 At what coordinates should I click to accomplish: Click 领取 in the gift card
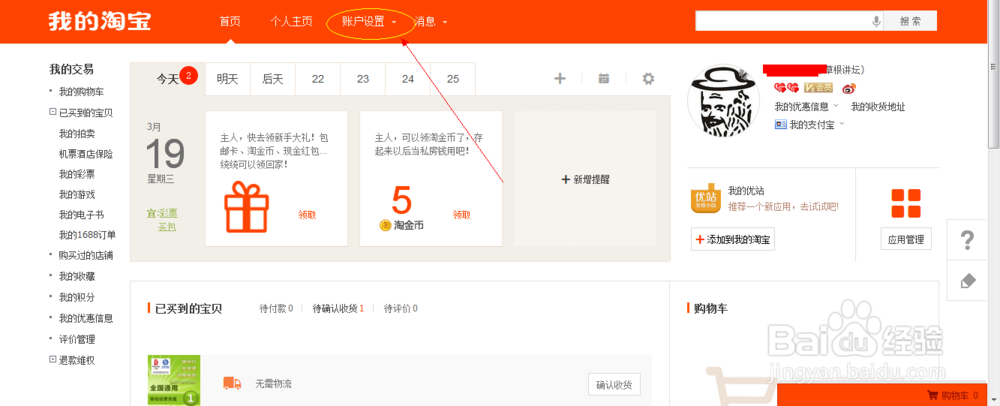coord(307,215)
